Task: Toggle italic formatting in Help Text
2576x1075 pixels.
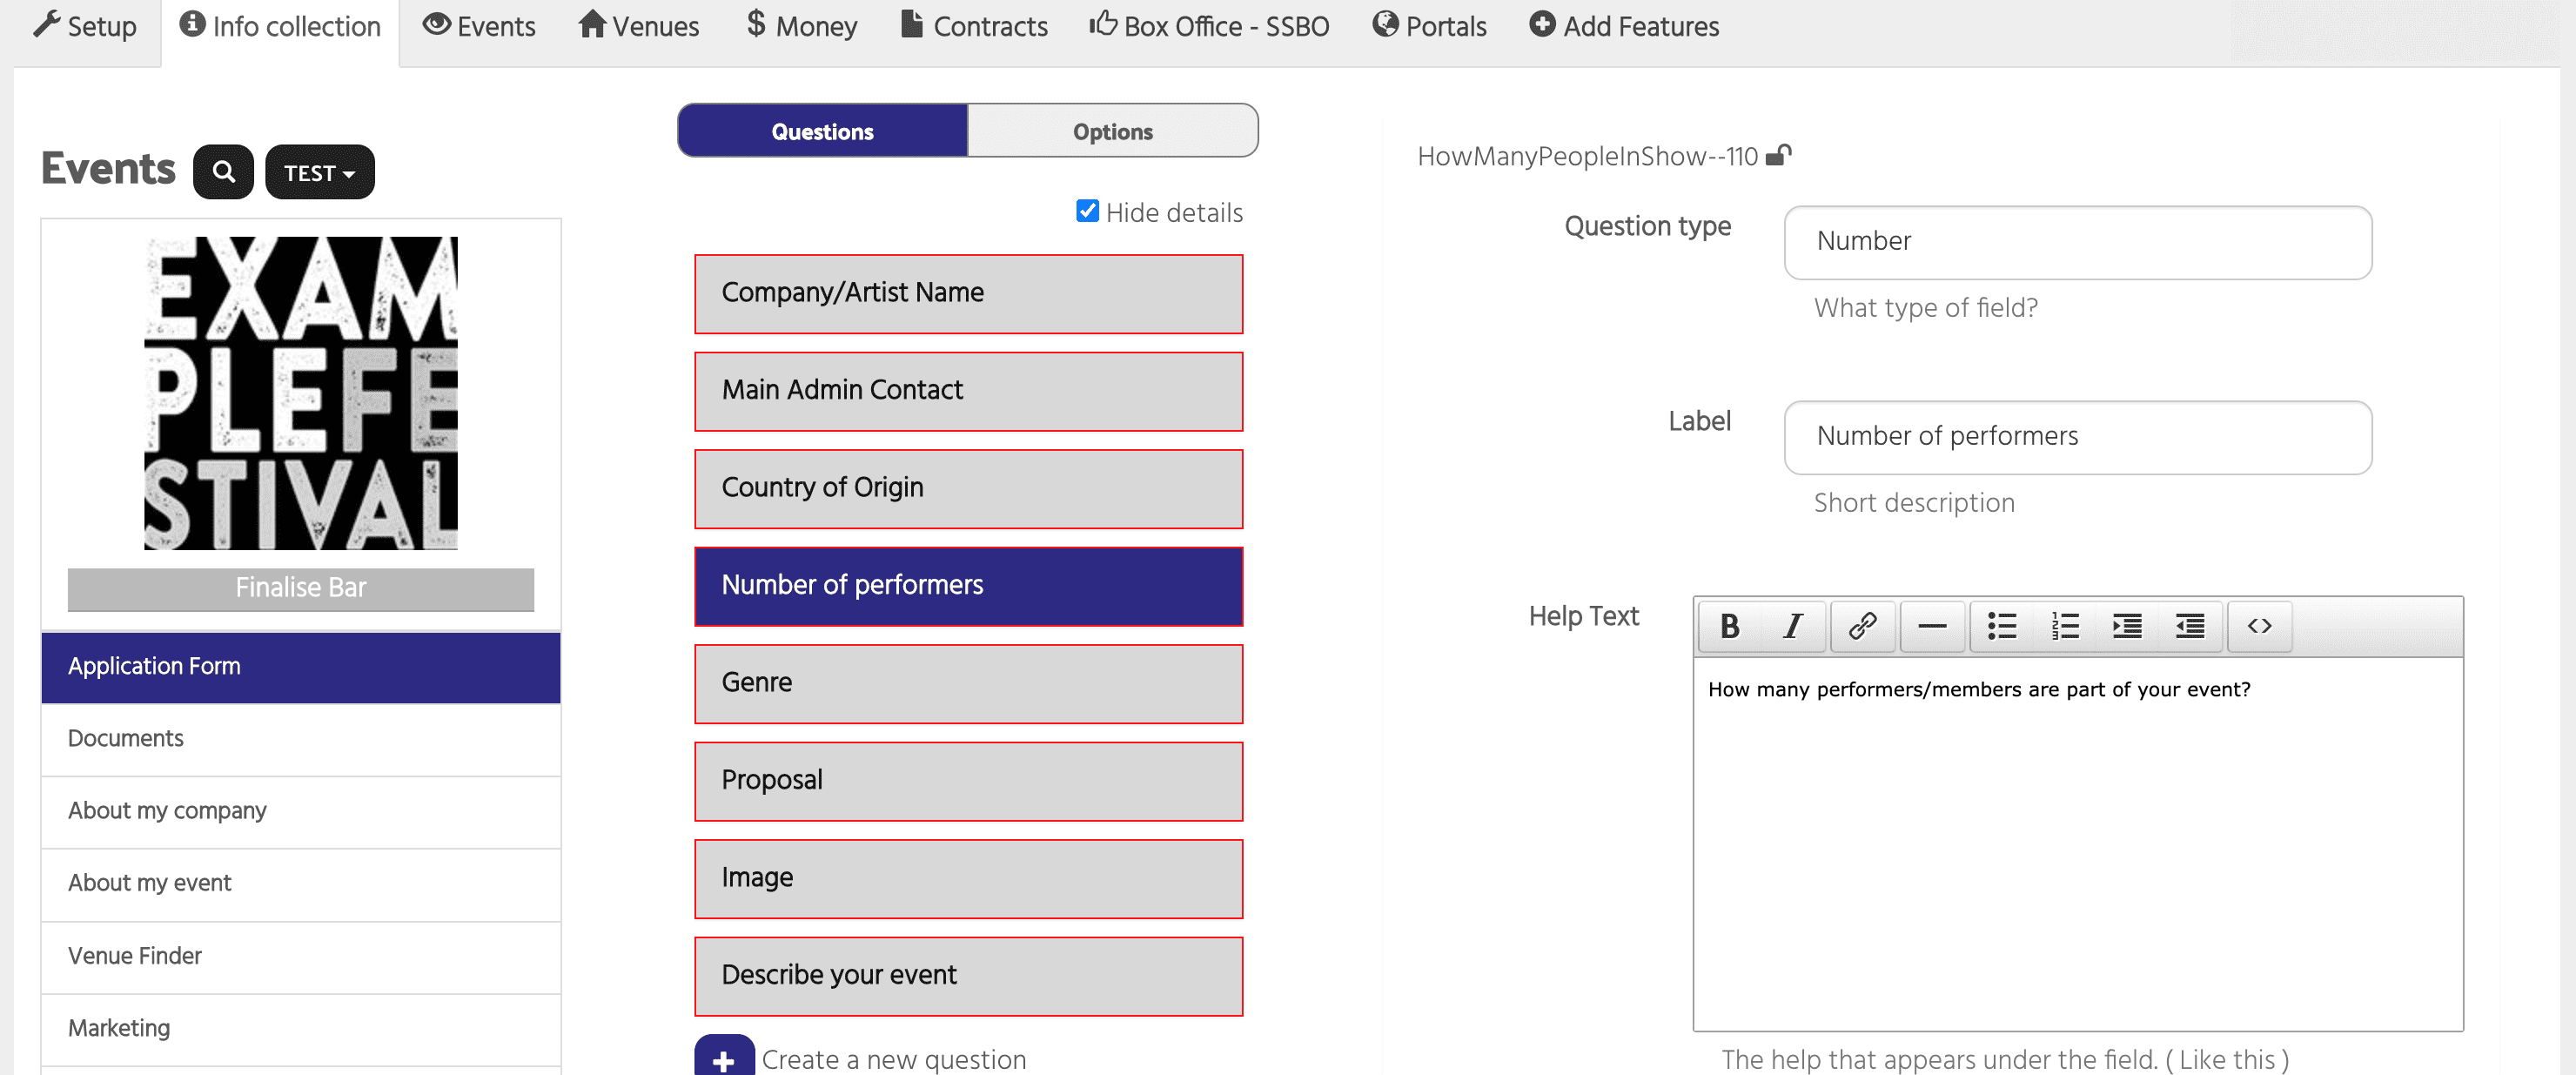Action: (1792, 626)
